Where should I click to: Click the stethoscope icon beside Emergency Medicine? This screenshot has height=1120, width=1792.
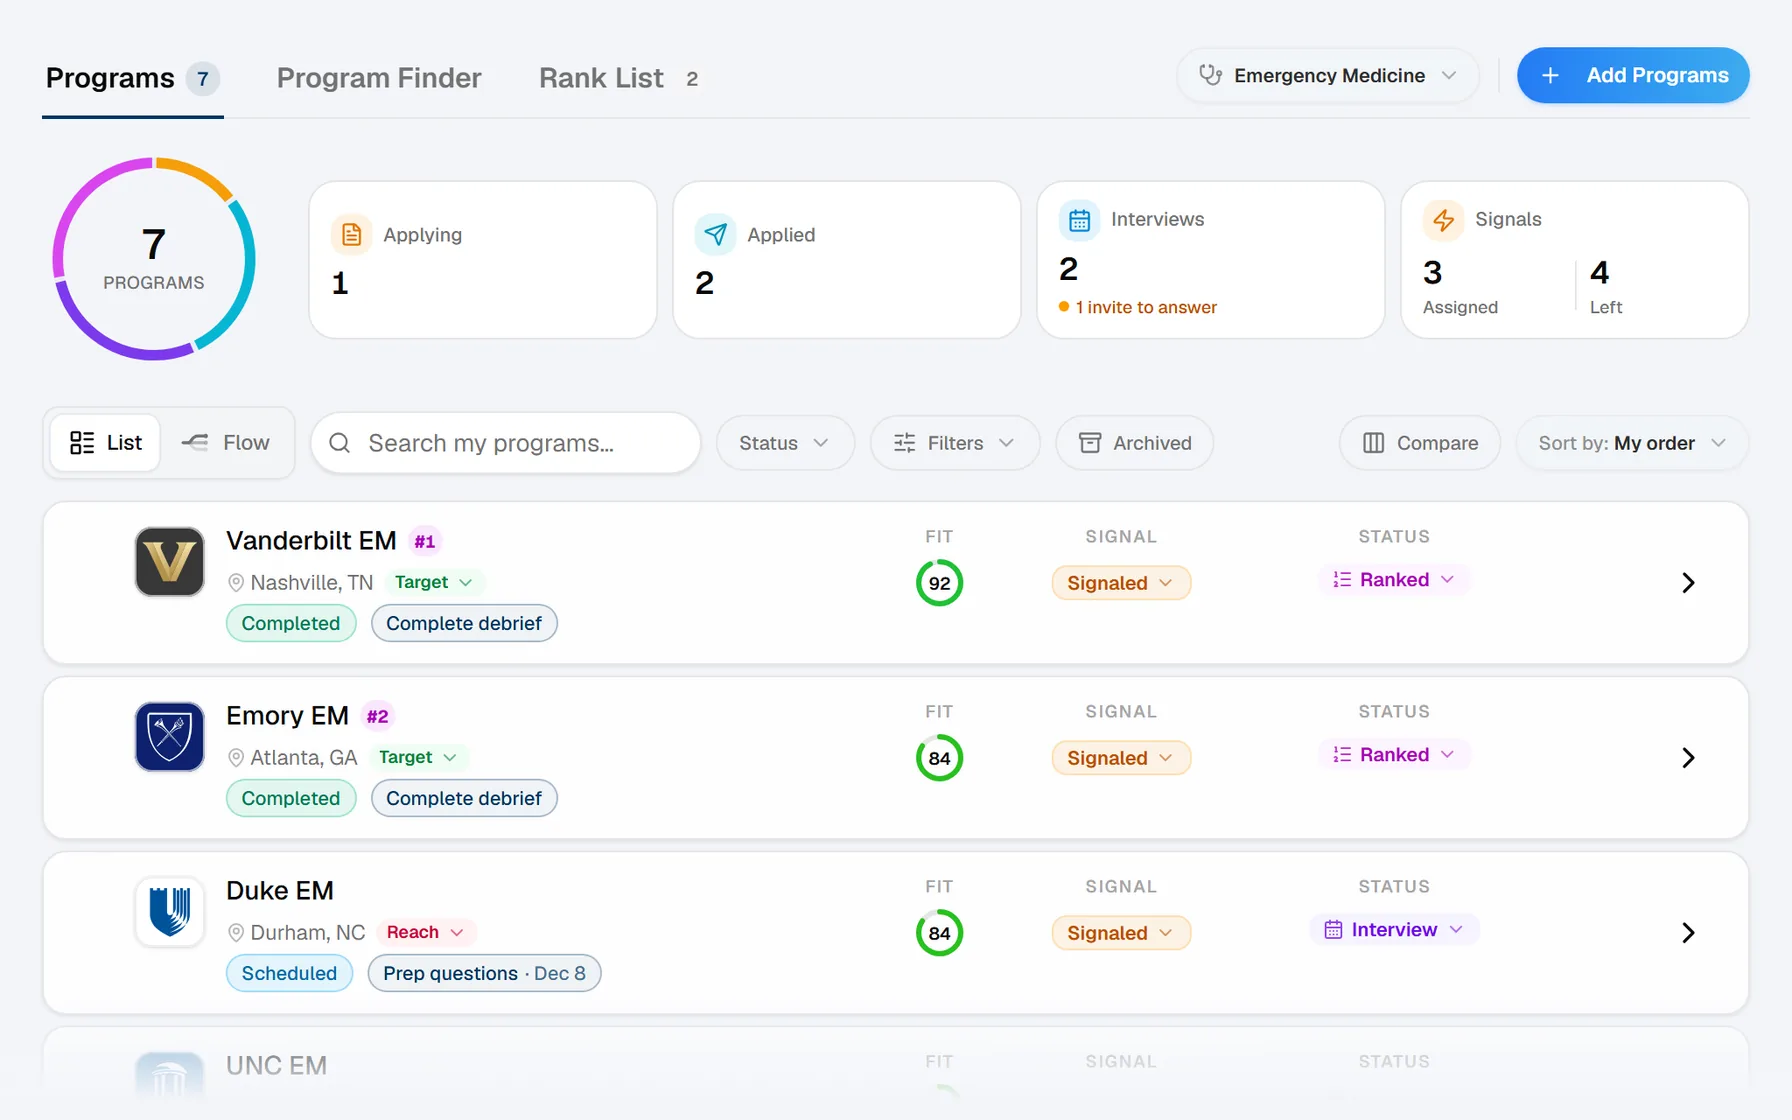tap(1210, 75)
